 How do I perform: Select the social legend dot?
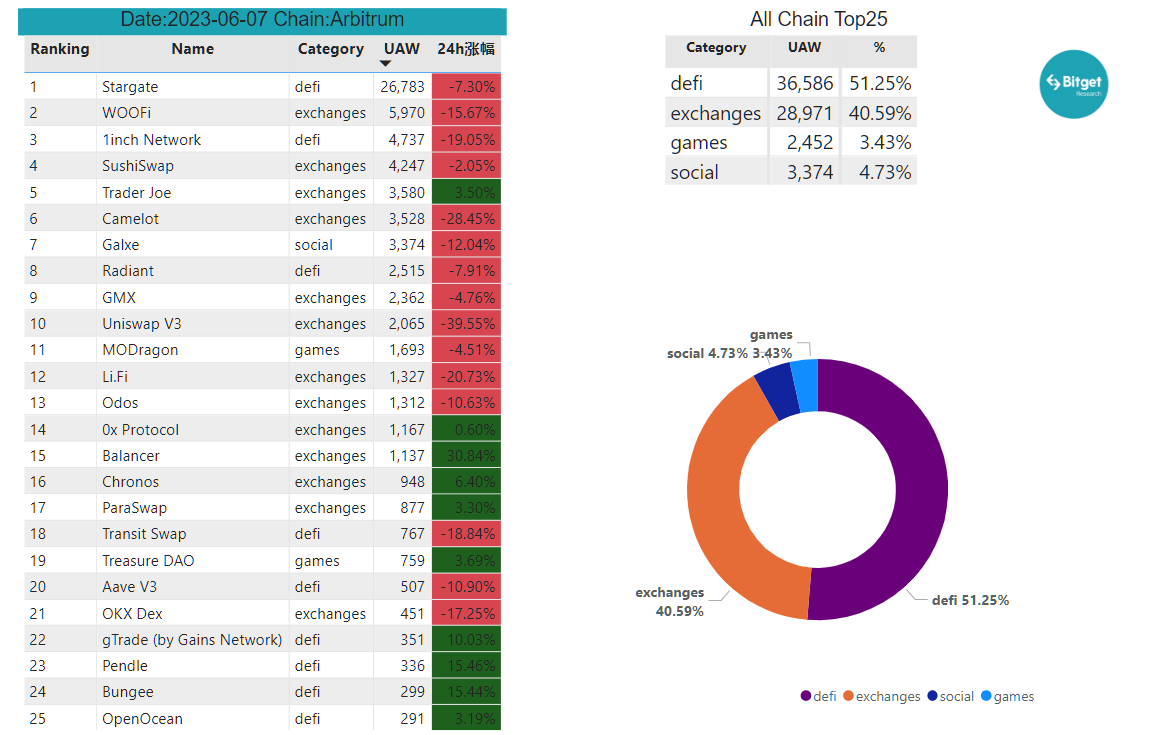(932, 696)
